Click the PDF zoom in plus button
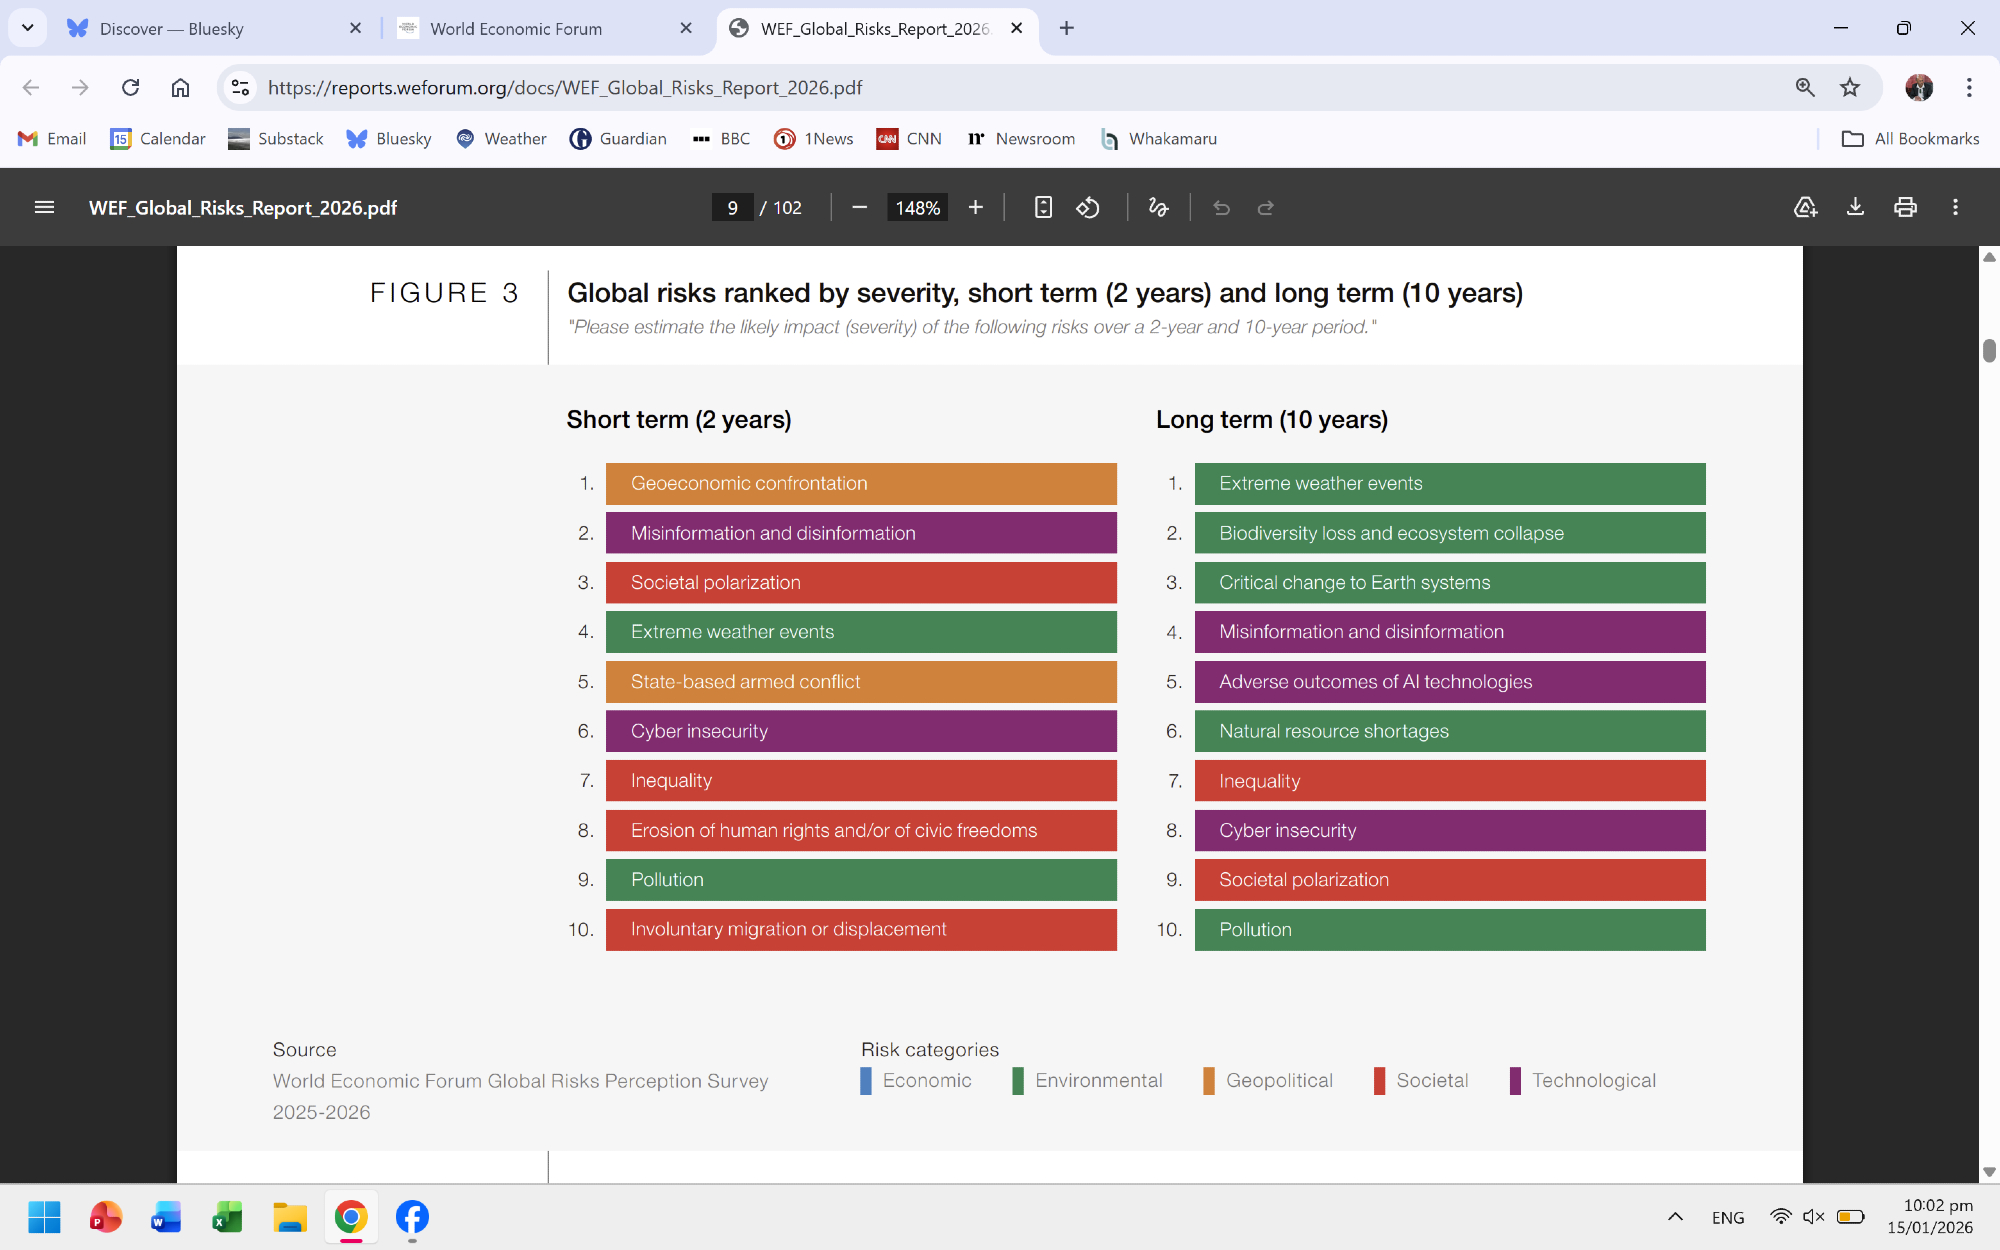This screenshot has height=1250, width=2000. (x=975, y=207)
